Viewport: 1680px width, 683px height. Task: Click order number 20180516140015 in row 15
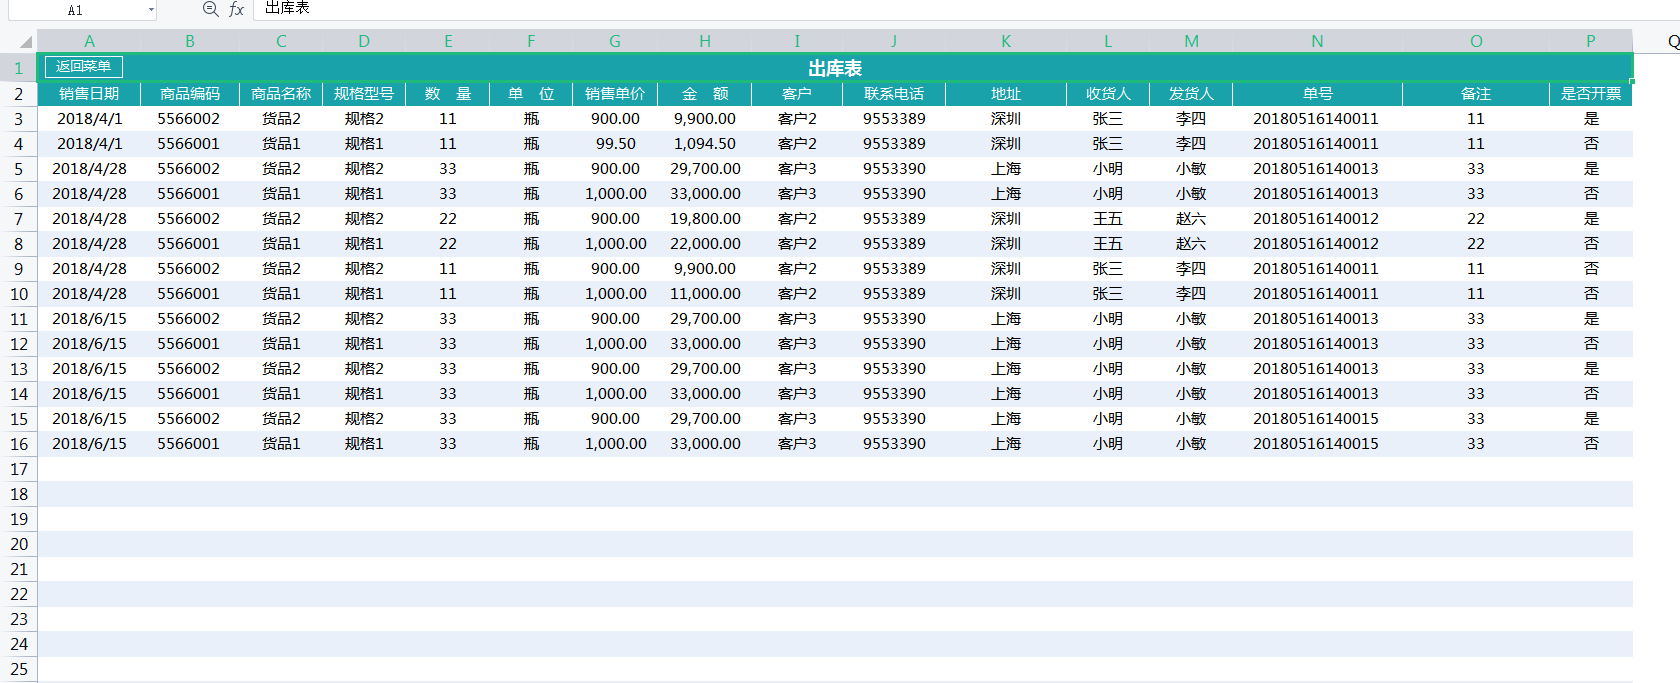click(x=1316, y=418)
